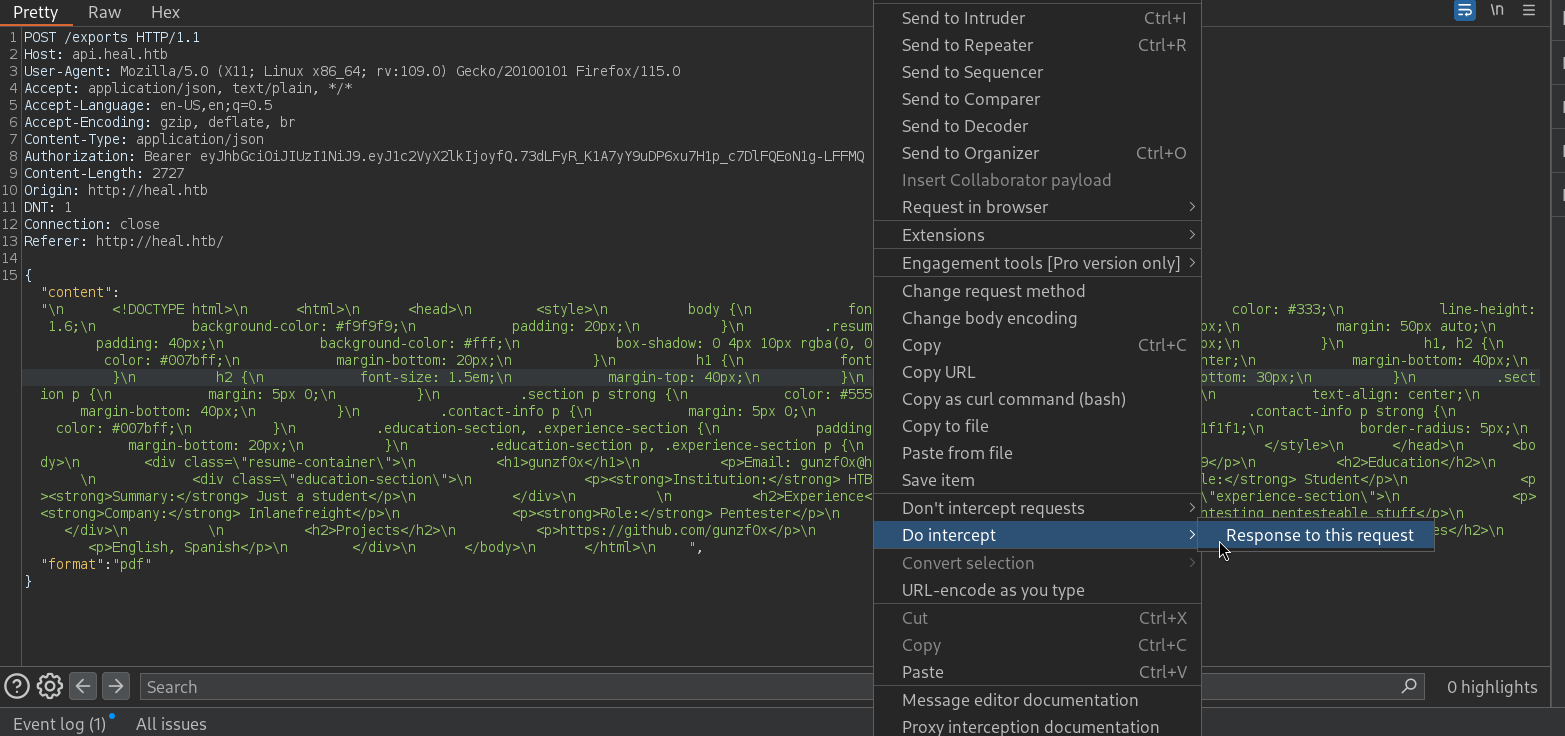Open the message editor hamburger menu
Viewport: 1565px width, 736px height.
[x=1529, y=10]
